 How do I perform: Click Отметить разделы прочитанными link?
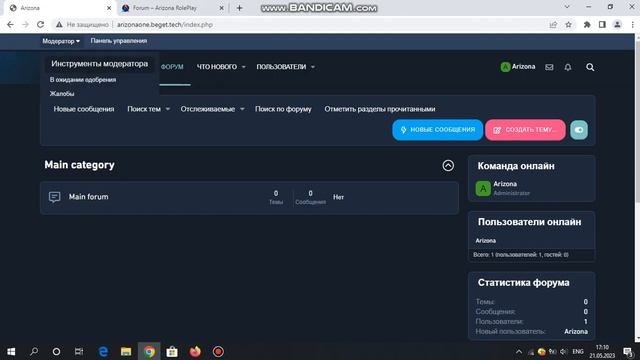tap(380, 109)
